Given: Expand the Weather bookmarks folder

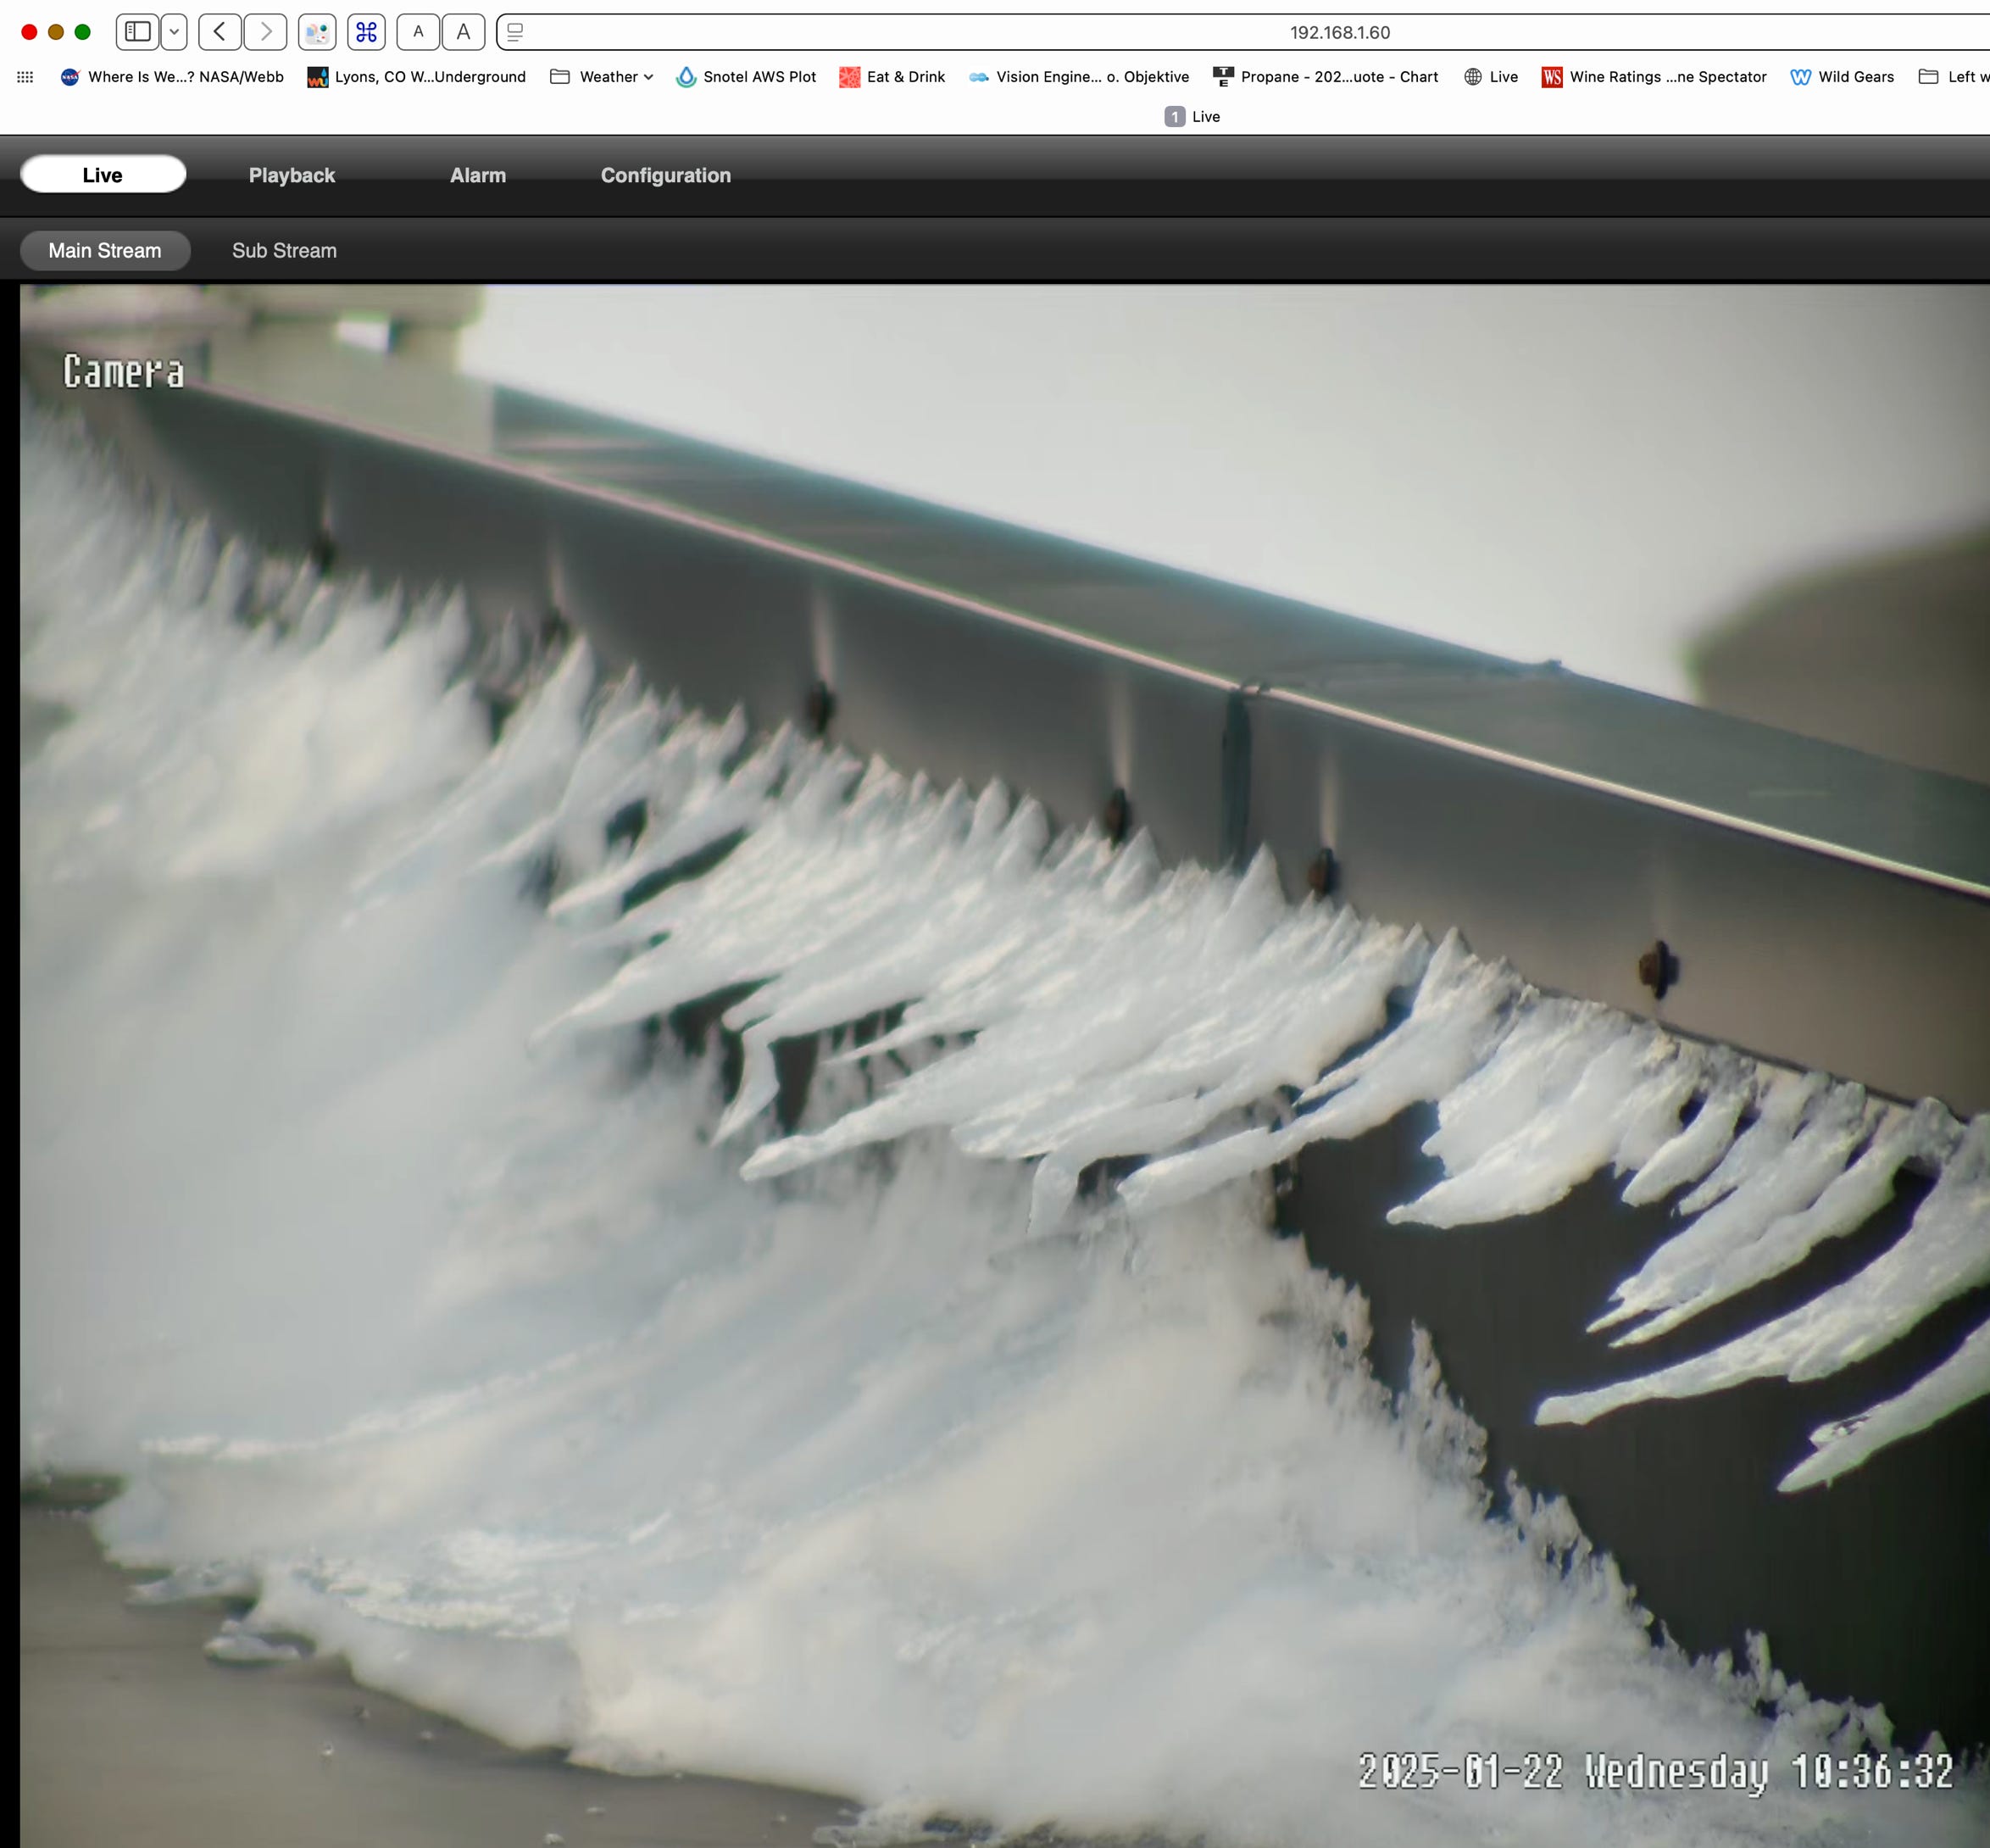Looking at the screenshot, I should click(602, 77).
